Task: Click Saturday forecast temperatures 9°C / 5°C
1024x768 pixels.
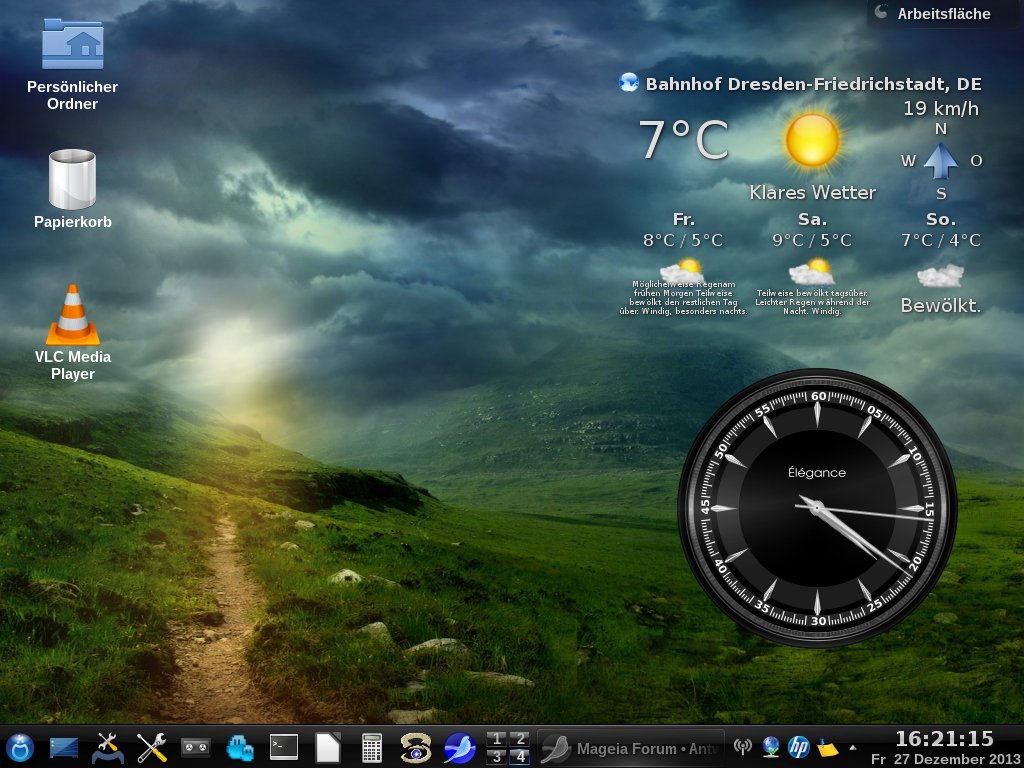Action: pyautogui.click(x=812, y=241)
